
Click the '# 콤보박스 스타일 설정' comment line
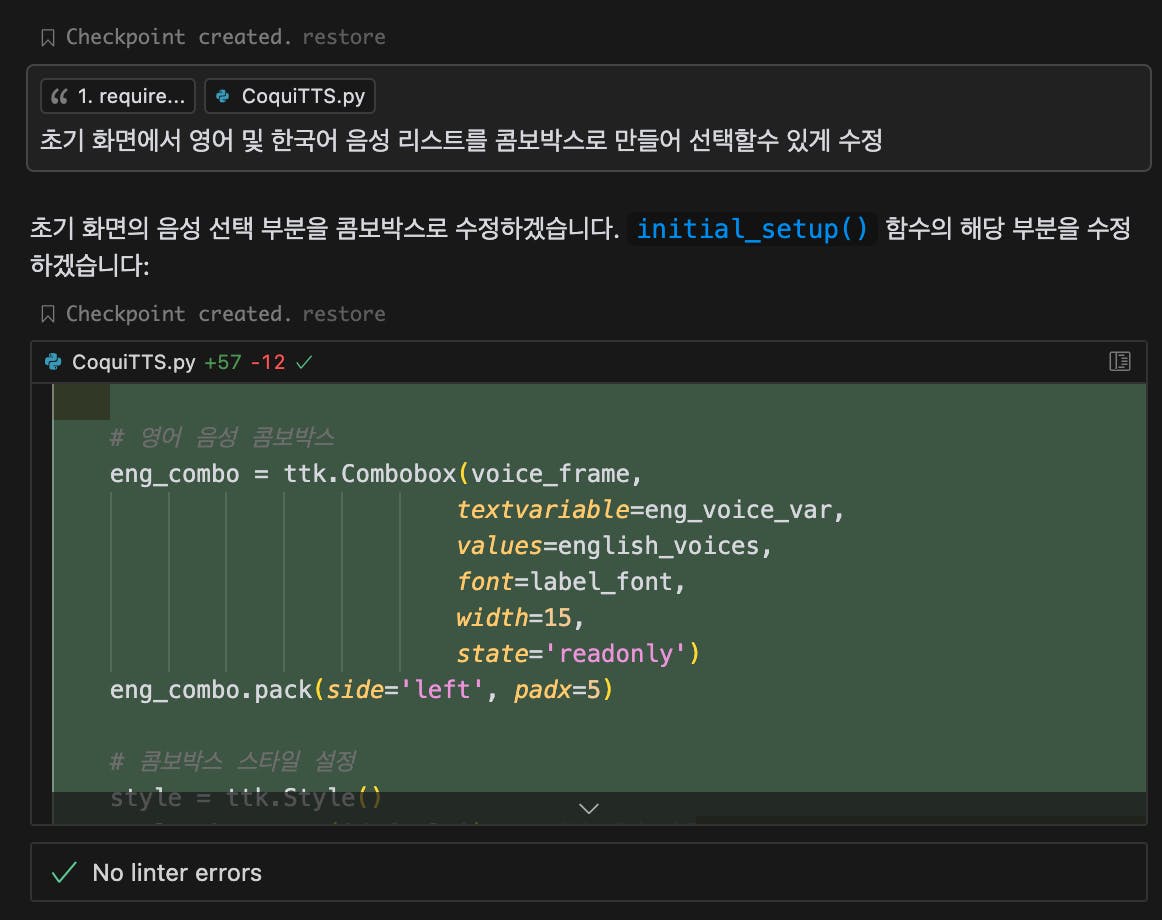(x=233, y=761)
